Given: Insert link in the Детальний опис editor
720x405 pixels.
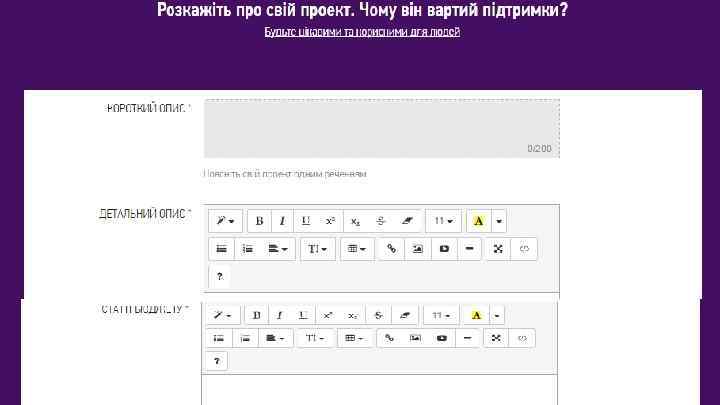Looking at the screenshot, I should click(391, 249).
